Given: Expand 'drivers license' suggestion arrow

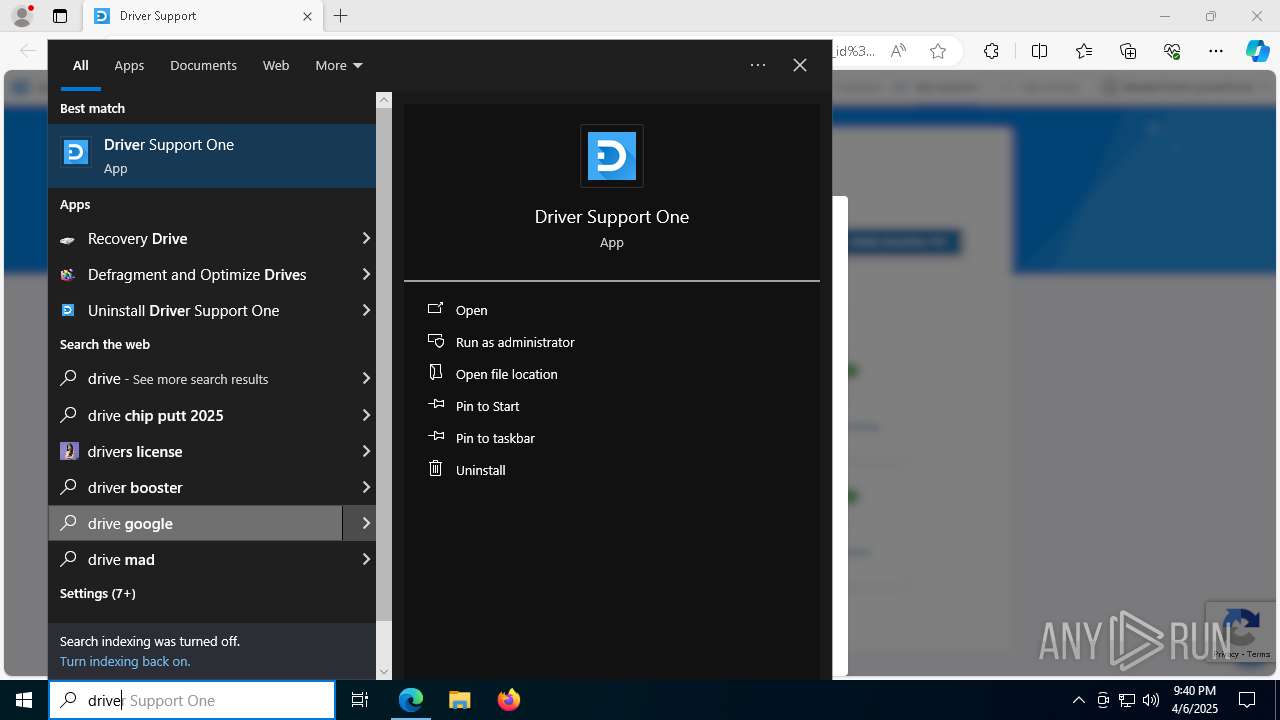Looking at the screenshot, I should coord(365,451).
